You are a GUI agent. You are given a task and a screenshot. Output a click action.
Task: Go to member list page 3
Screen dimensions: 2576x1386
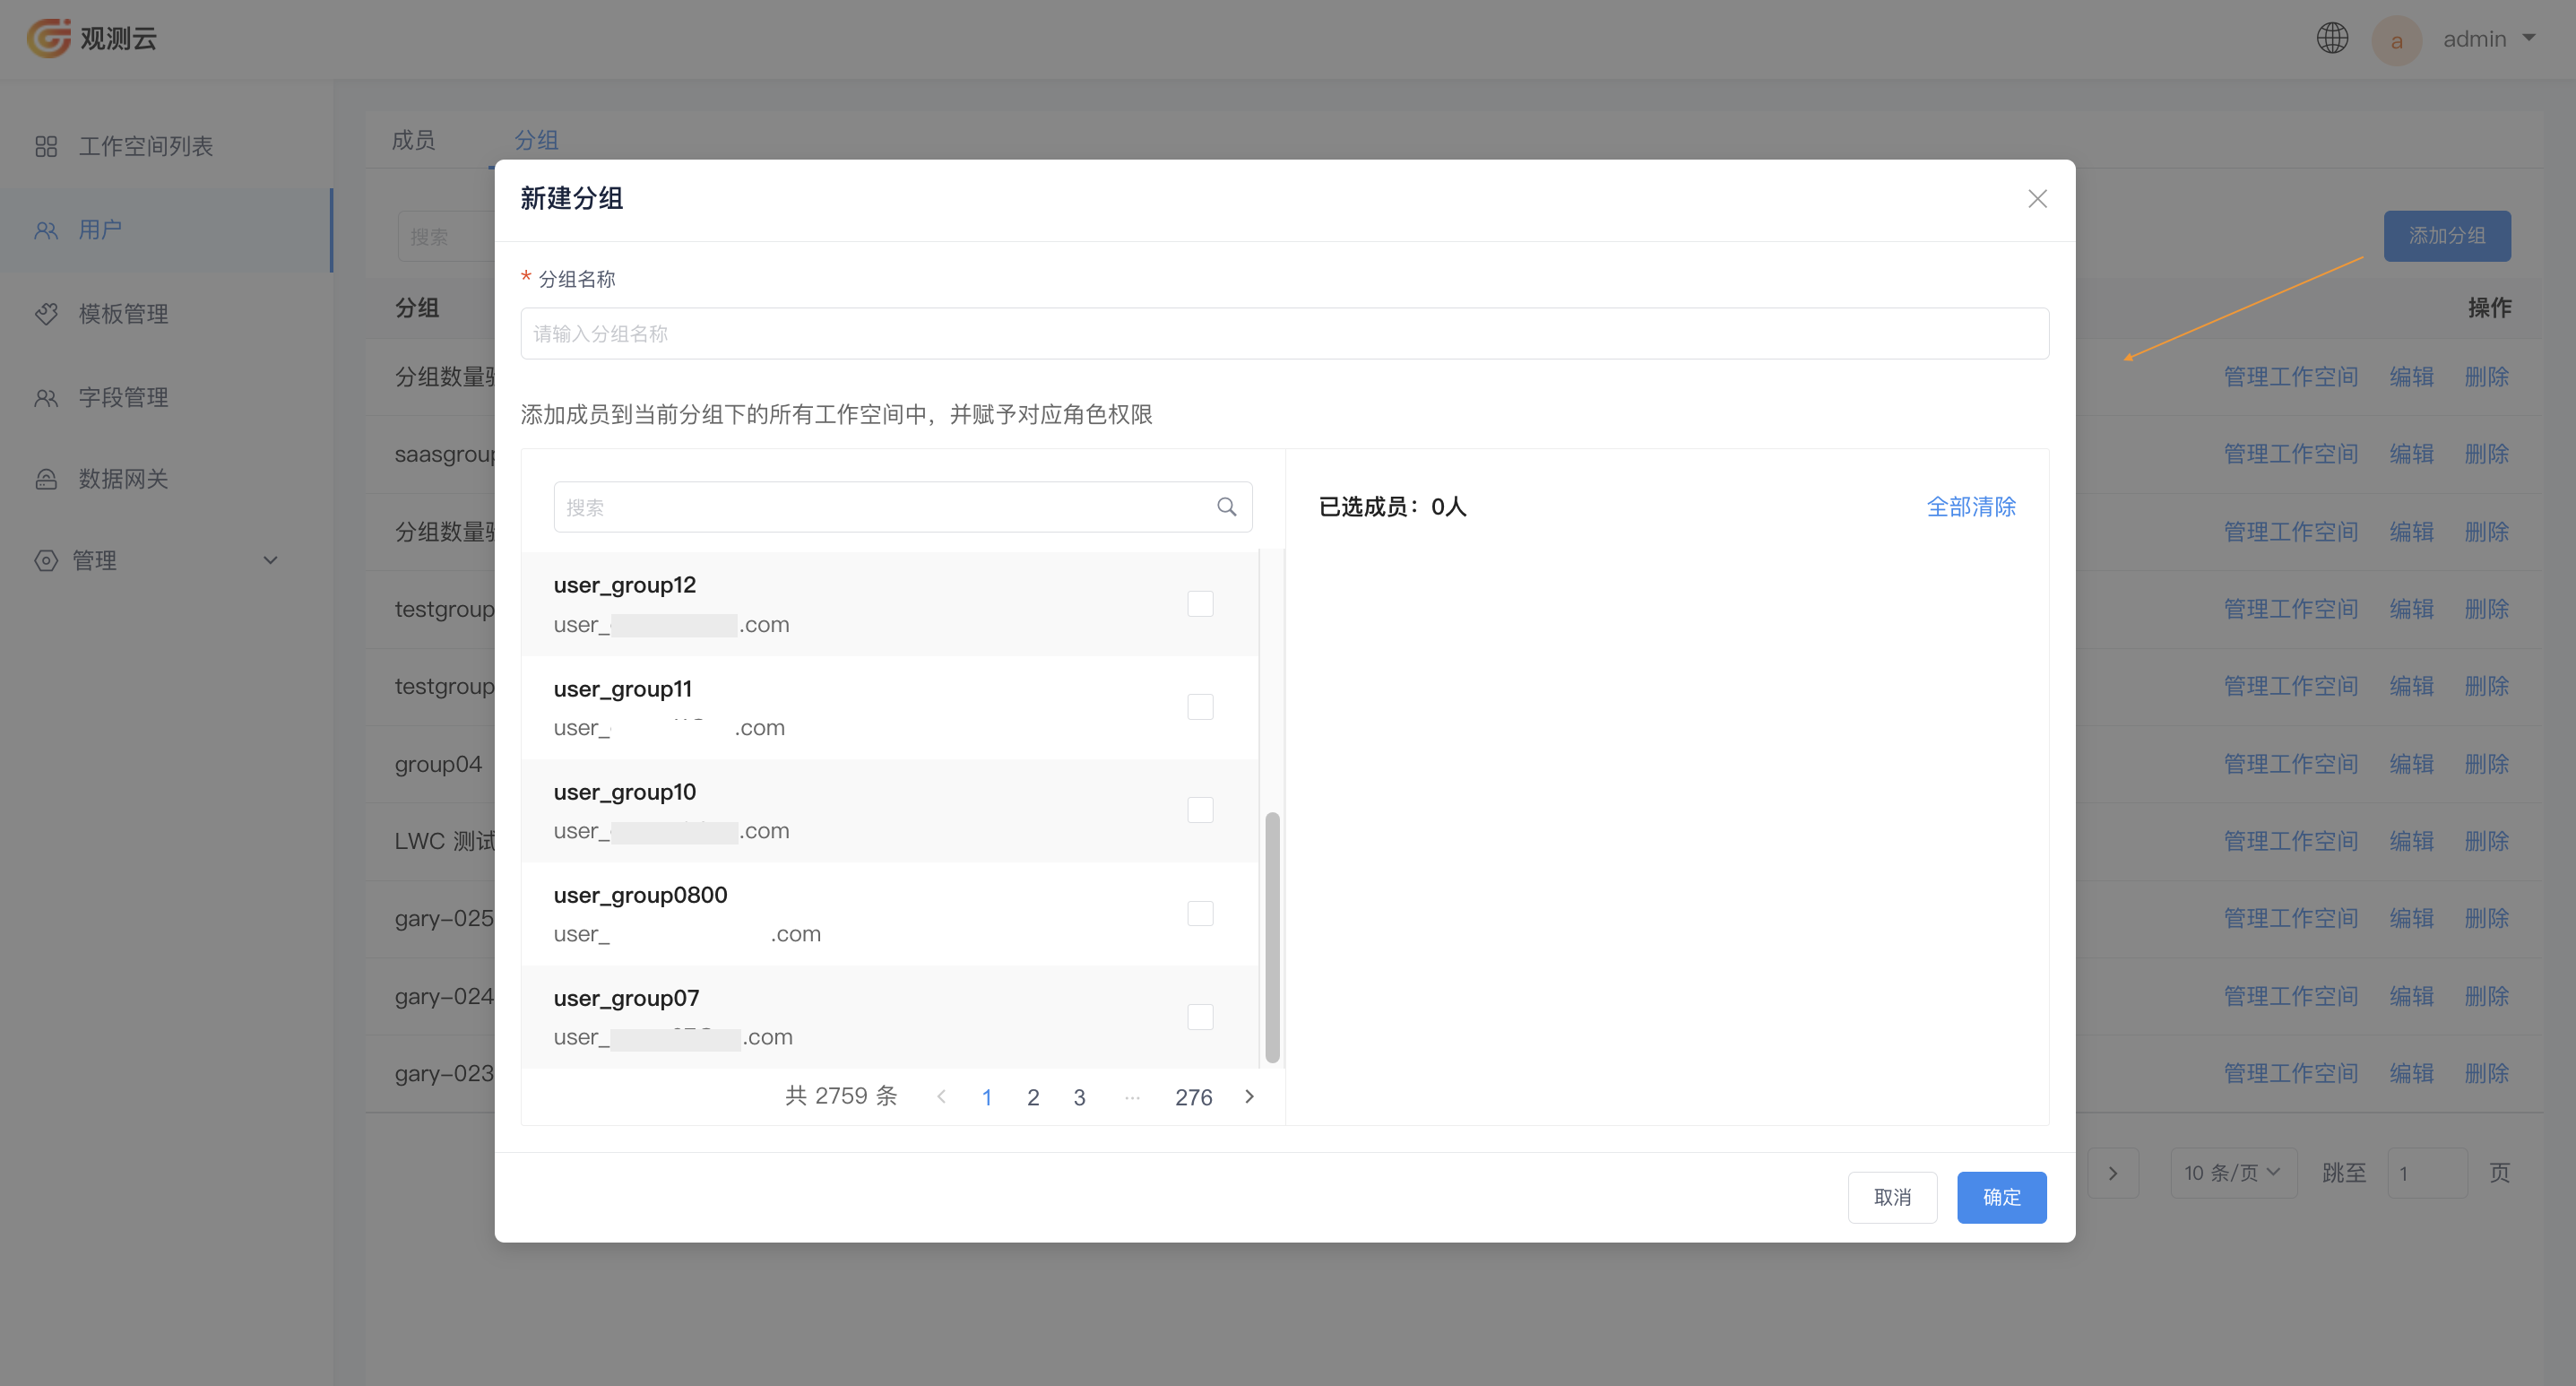tap(1079, 1097)
